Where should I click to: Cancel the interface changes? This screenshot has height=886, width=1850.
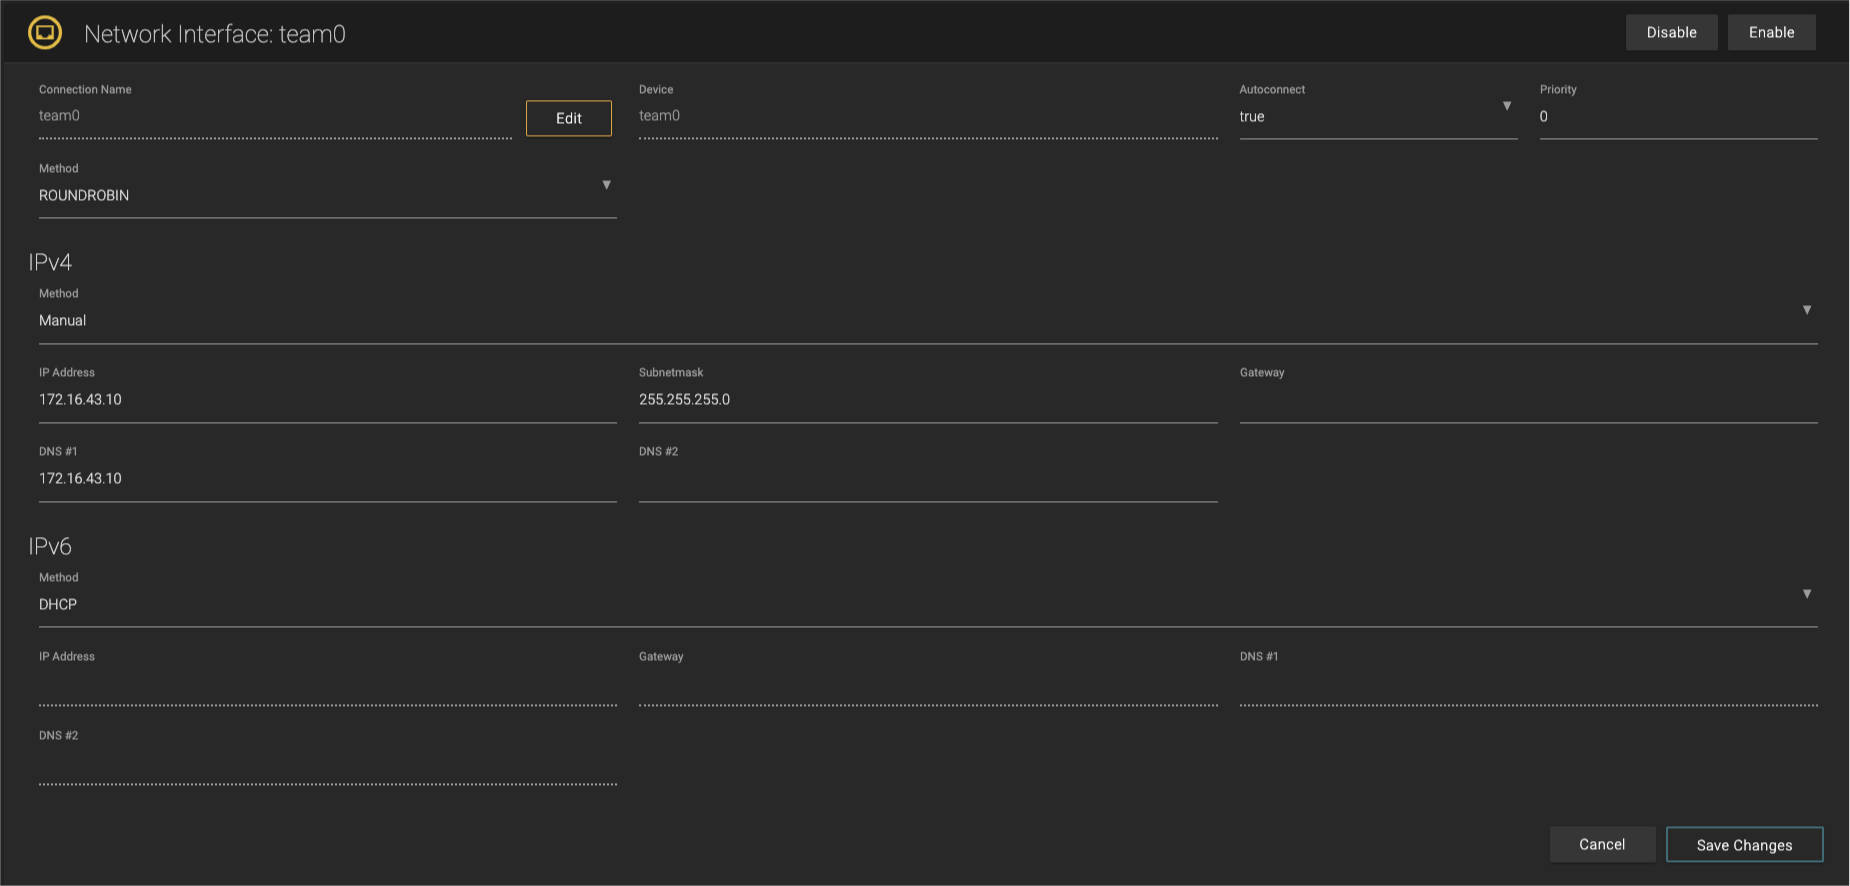point(1602,845)
